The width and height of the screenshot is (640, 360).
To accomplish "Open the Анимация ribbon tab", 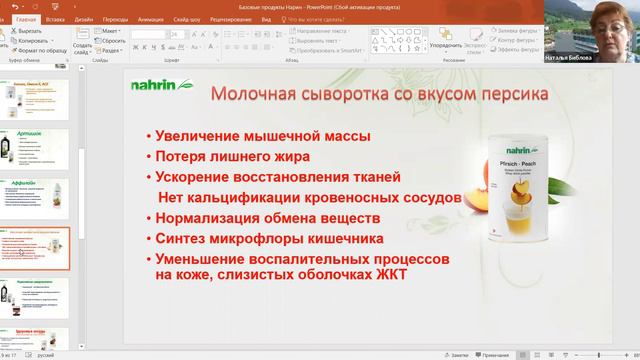I will [x=151, y=19].
